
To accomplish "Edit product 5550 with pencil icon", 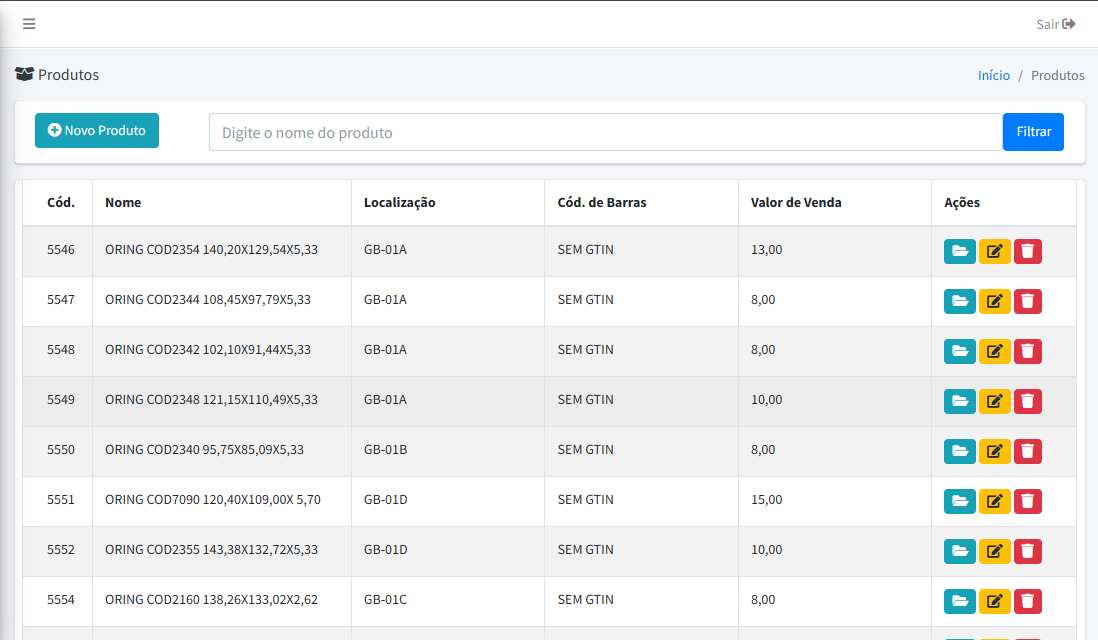I will click(994, 451).
